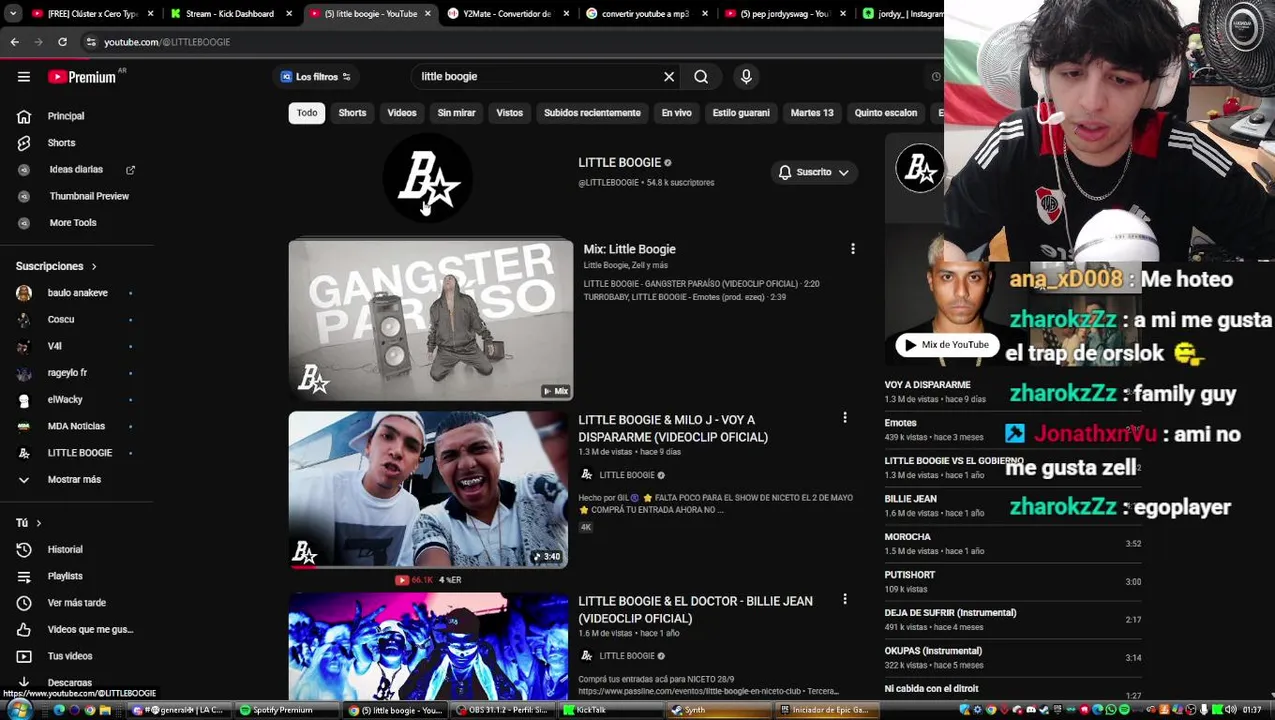Open the site information icon beside the URL
Viewport: 1275px width, 720px height.
click(91, 42)
